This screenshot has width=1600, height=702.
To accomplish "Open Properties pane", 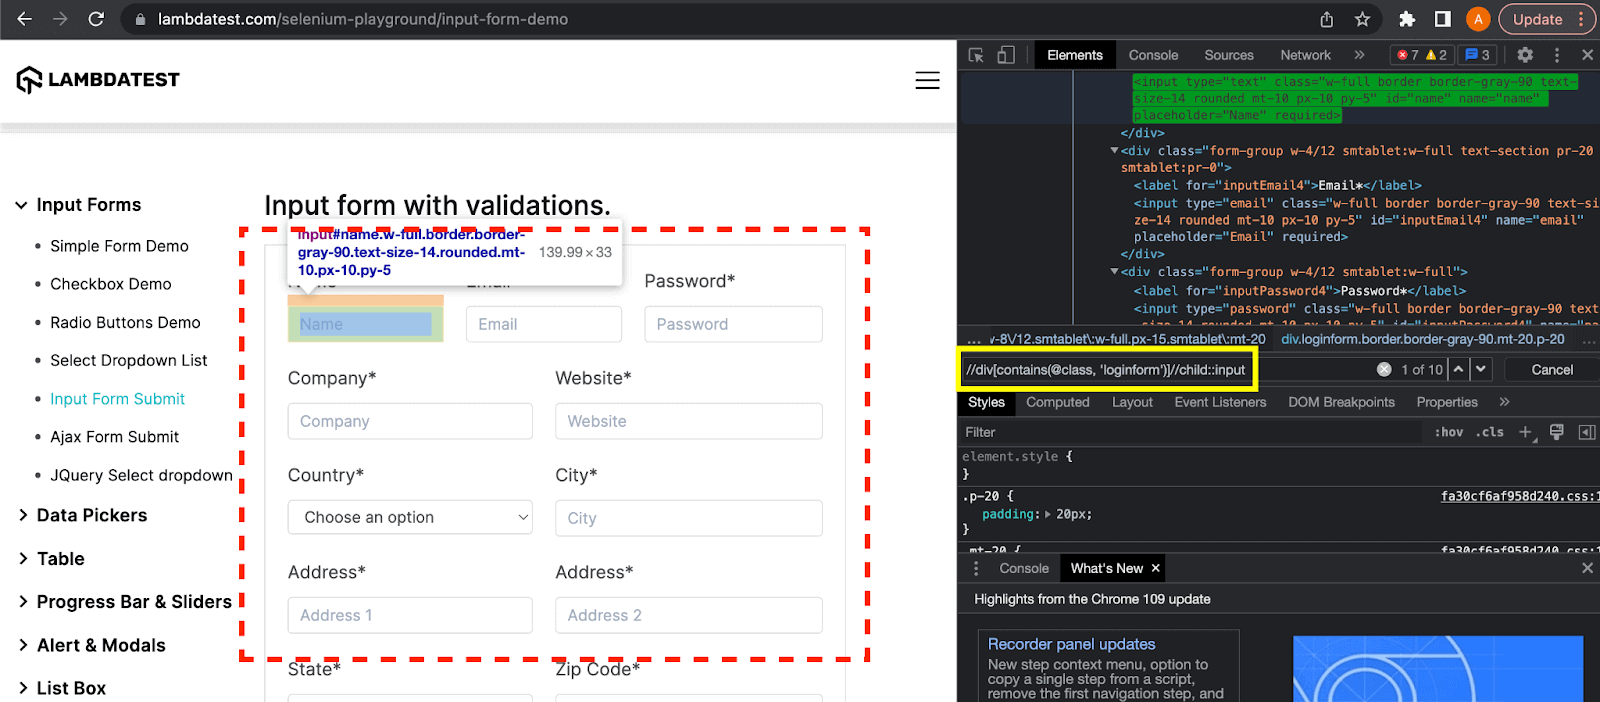I will point(1446,402).
